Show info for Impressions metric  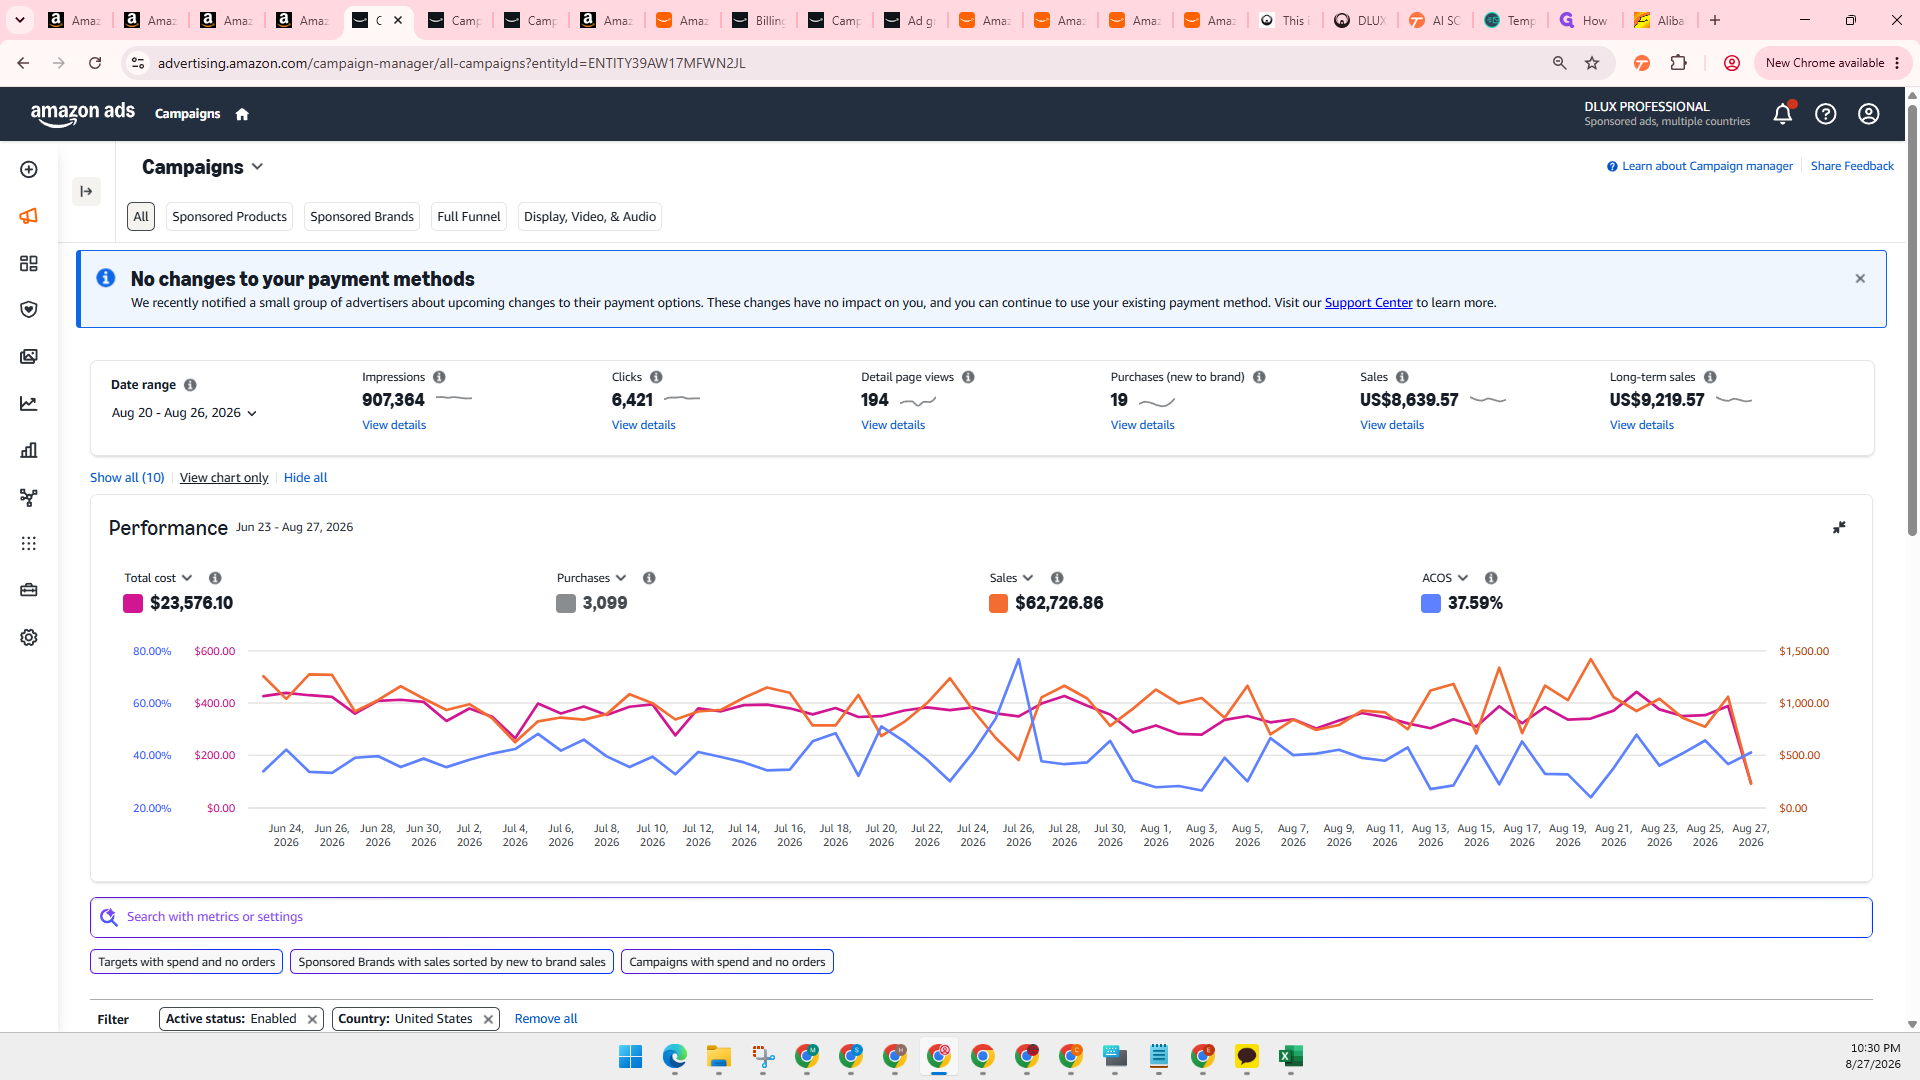tap(439, 377)
